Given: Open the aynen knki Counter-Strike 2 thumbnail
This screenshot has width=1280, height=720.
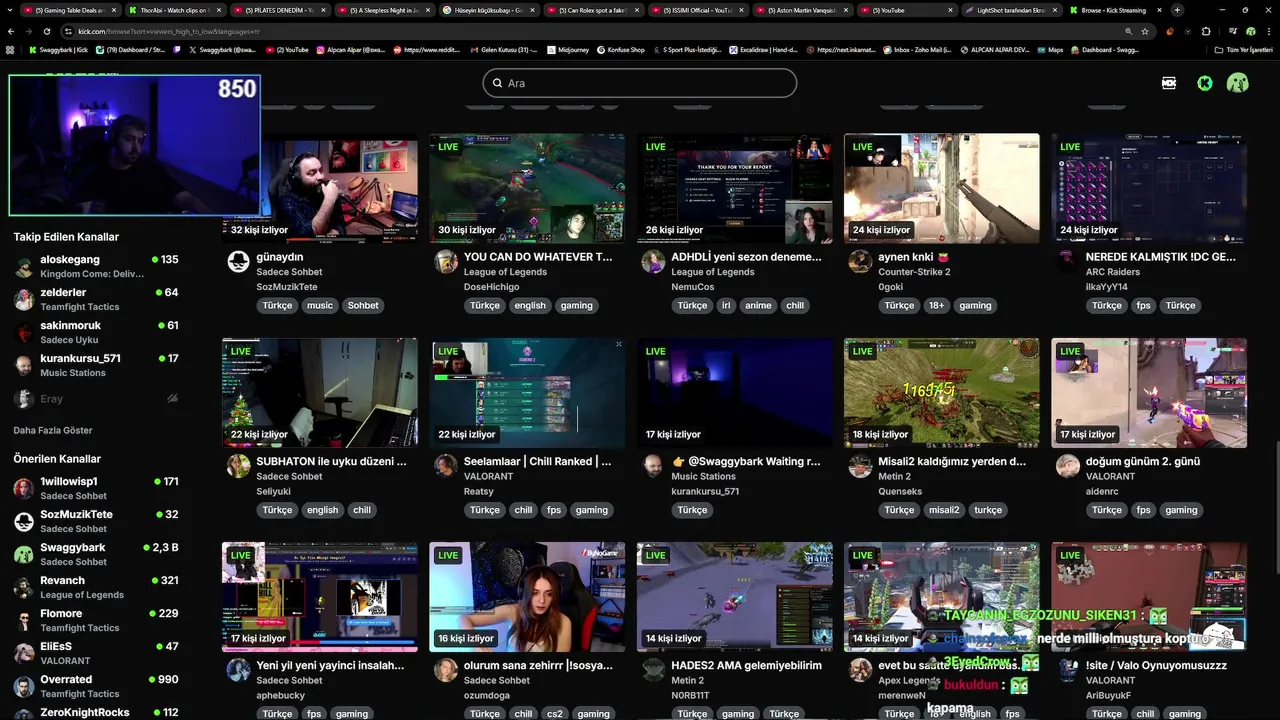Looking at the screenshot, I should (x=942, y=188).
